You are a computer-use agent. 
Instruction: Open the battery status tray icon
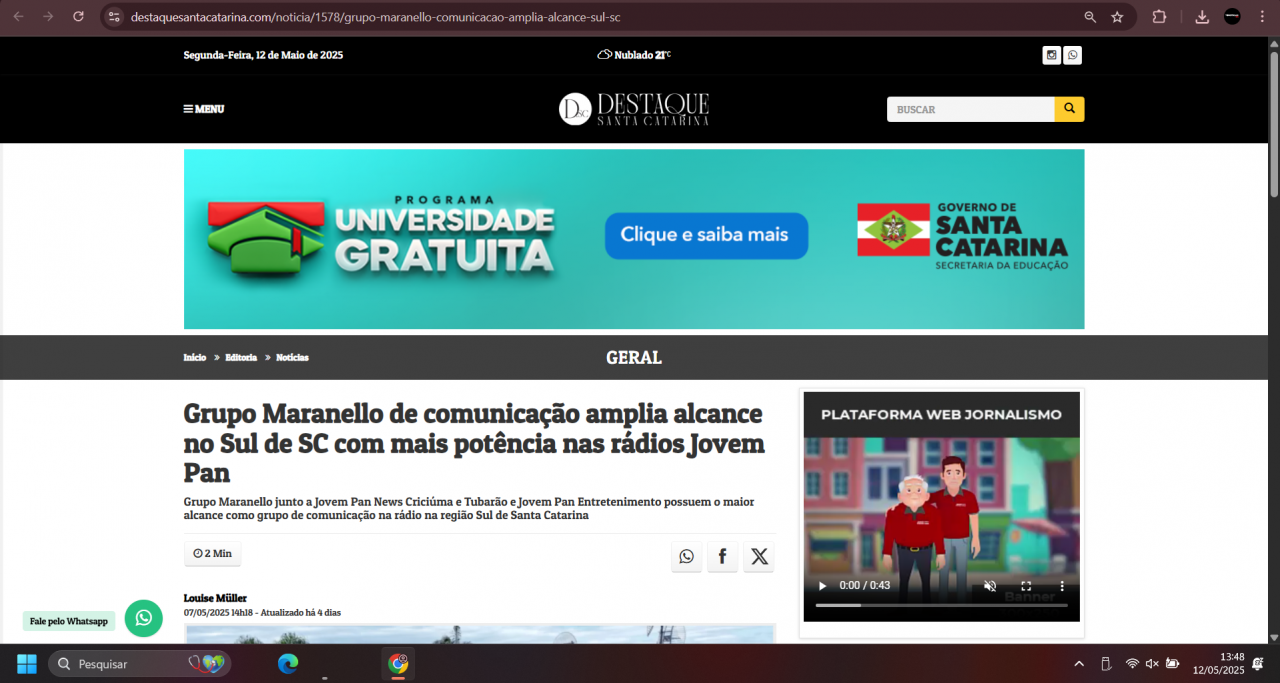[1172, 664]
